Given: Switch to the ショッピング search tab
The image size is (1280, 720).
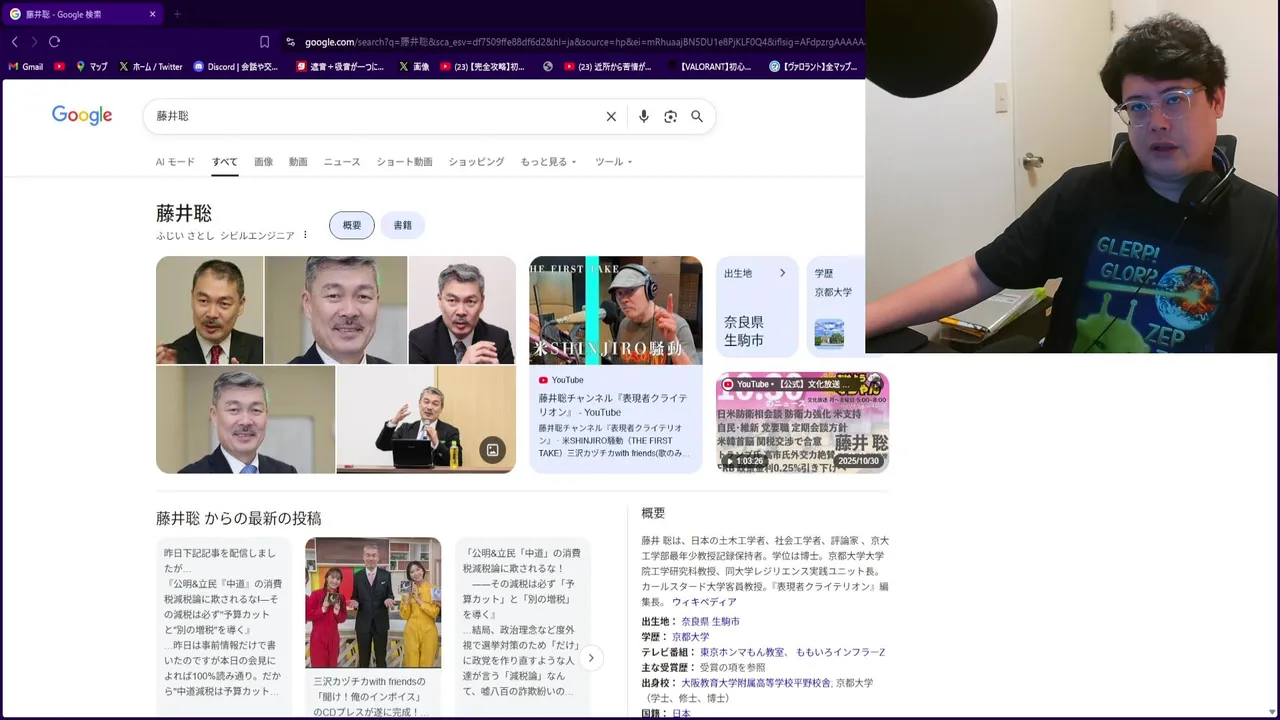Looking at the screenshot, I should [x=476, y=162].
